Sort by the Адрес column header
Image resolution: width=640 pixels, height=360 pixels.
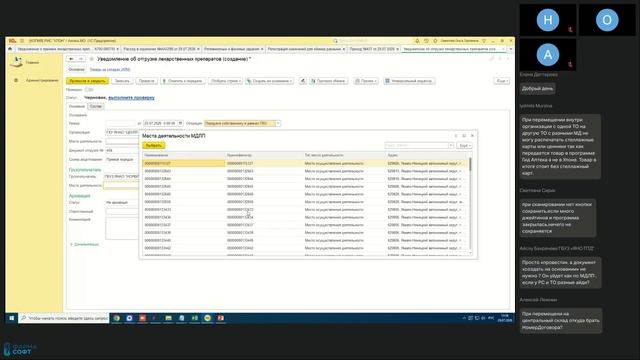point(427,155)
